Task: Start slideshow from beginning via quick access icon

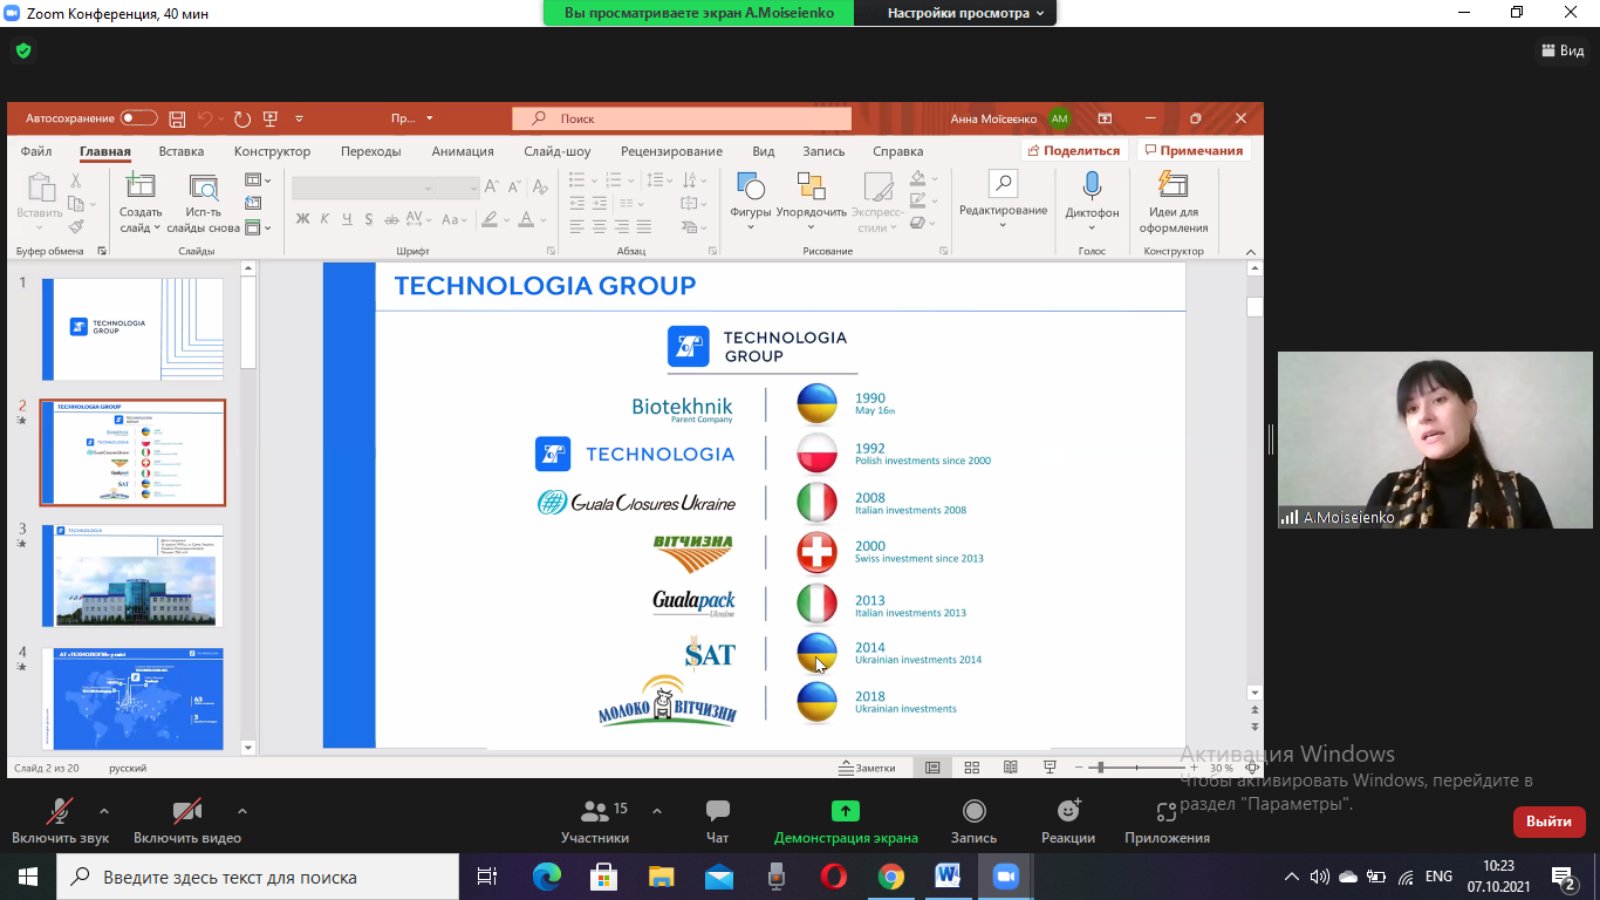Action: click(270, 119)
